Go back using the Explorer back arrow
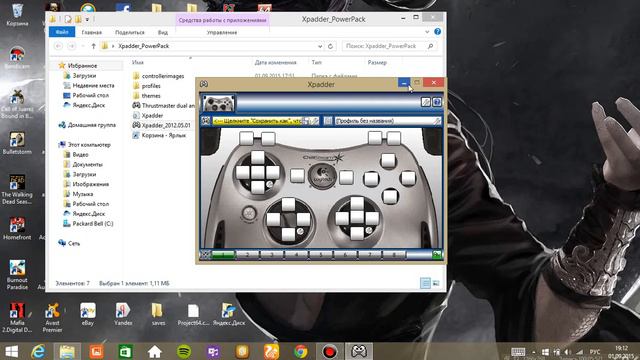 click(58, 46)
